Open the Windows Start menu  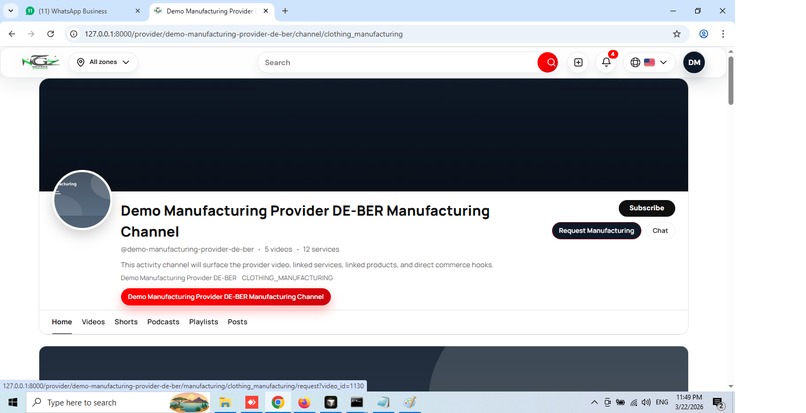tap(12, 402)
